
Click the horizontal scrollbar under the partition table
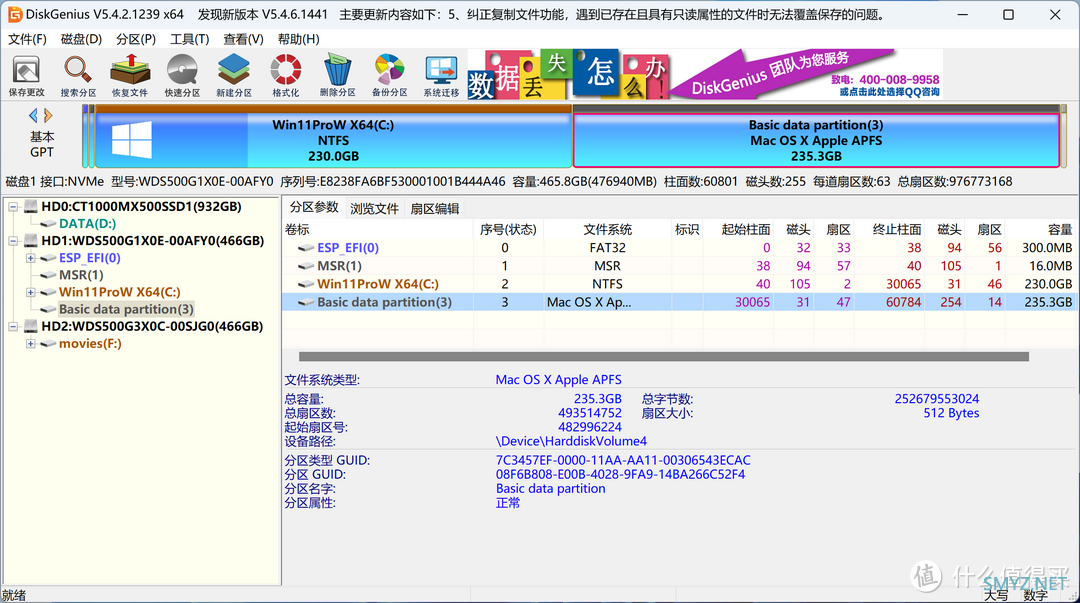click(x=664, y=356)
